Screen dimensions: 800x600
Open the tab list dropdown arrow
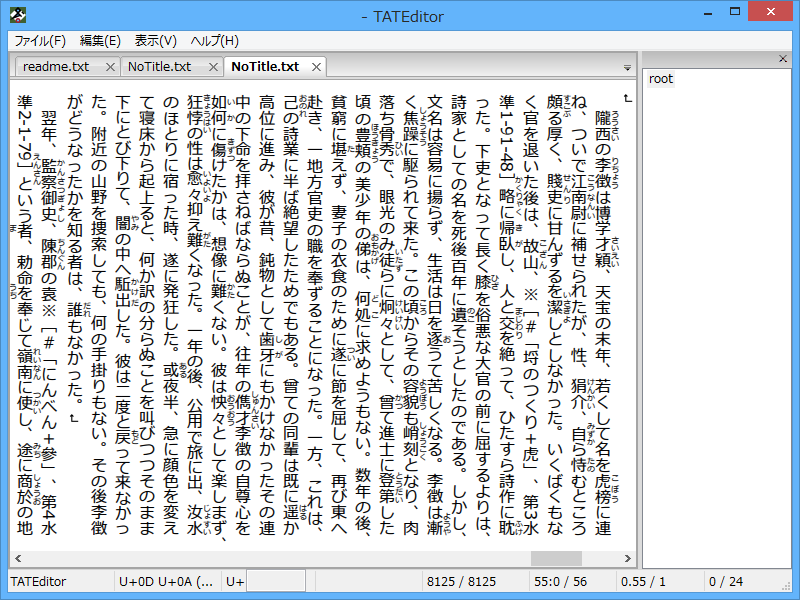point(628,67)
